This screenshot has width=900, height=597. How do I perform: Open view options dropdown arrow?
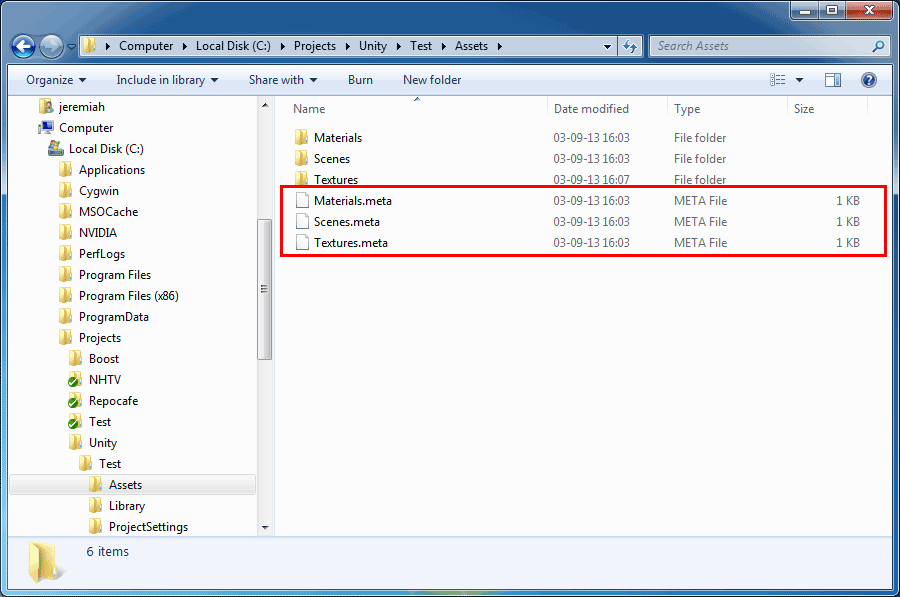pyautogui.click(x=799, y=80)
